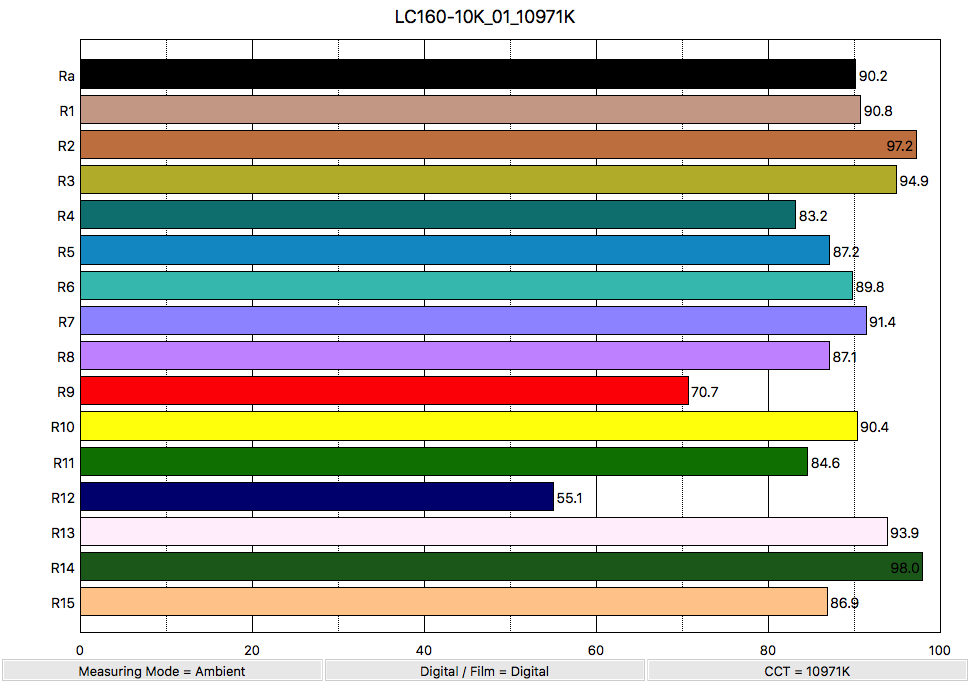Select the yellow R10 bar
This screenshot has width=970, height=683.
[x=468, y=426]
